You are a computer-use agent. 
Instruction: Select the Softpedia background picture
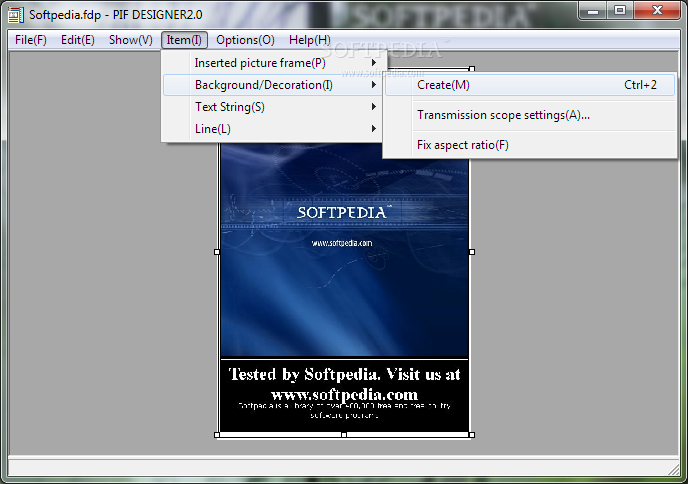pyautogui.click(x=344, y=250)
